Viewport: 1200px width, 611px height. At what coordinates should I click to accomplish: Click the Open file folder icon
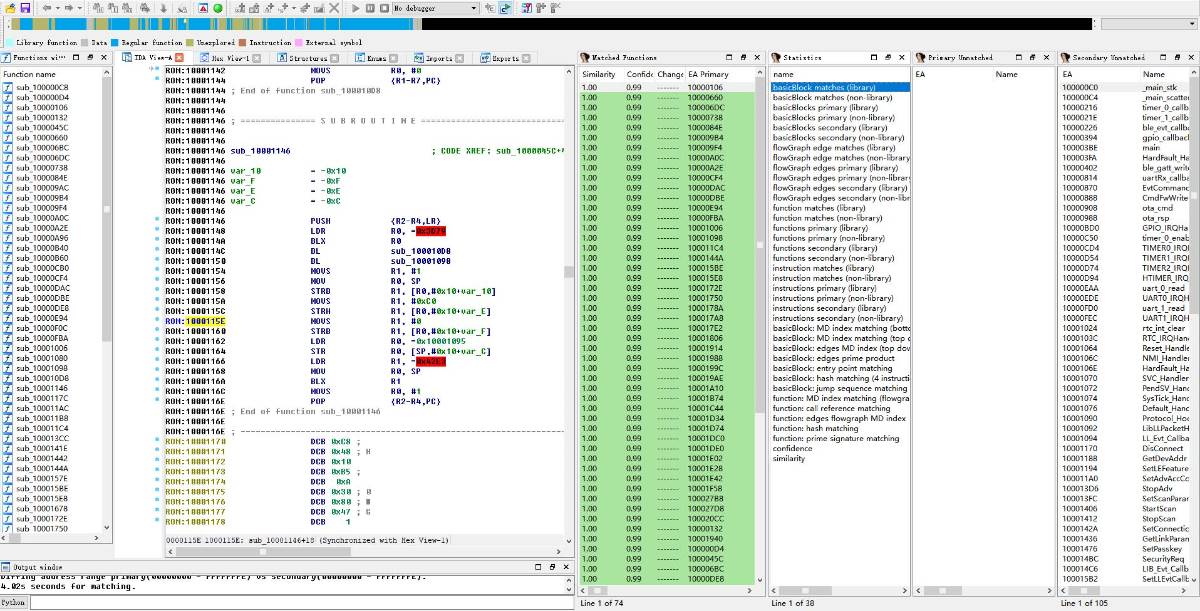tap(9, 8)
